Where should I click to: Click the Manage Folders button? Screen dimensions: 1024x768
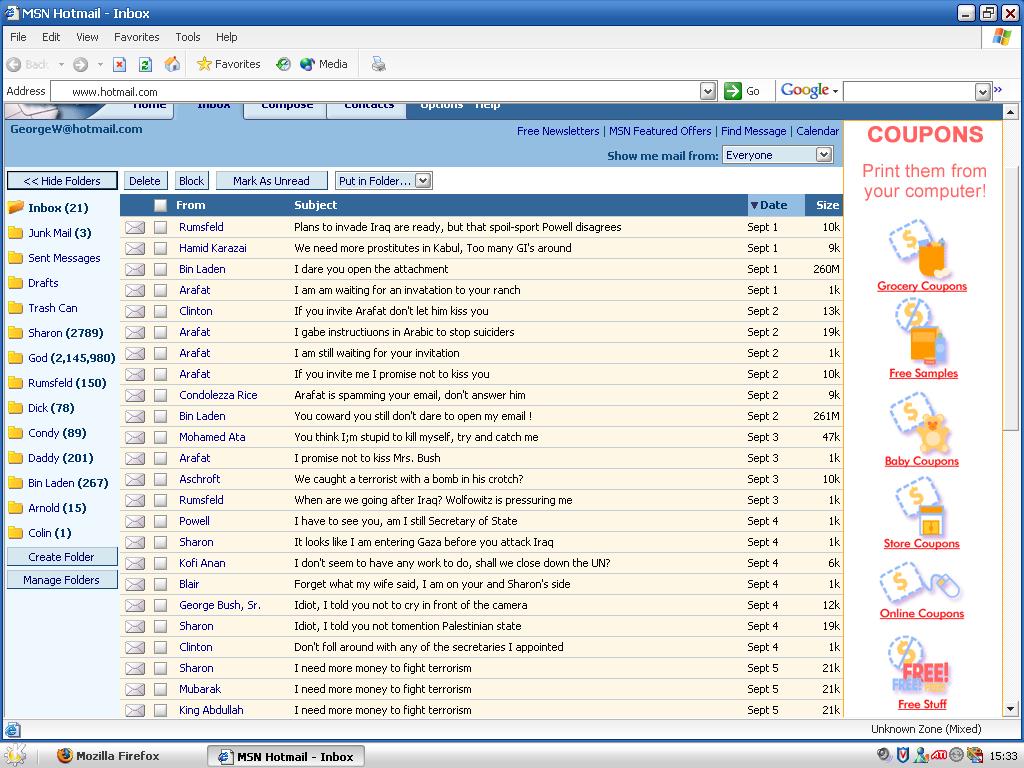(x=62, y=580)
